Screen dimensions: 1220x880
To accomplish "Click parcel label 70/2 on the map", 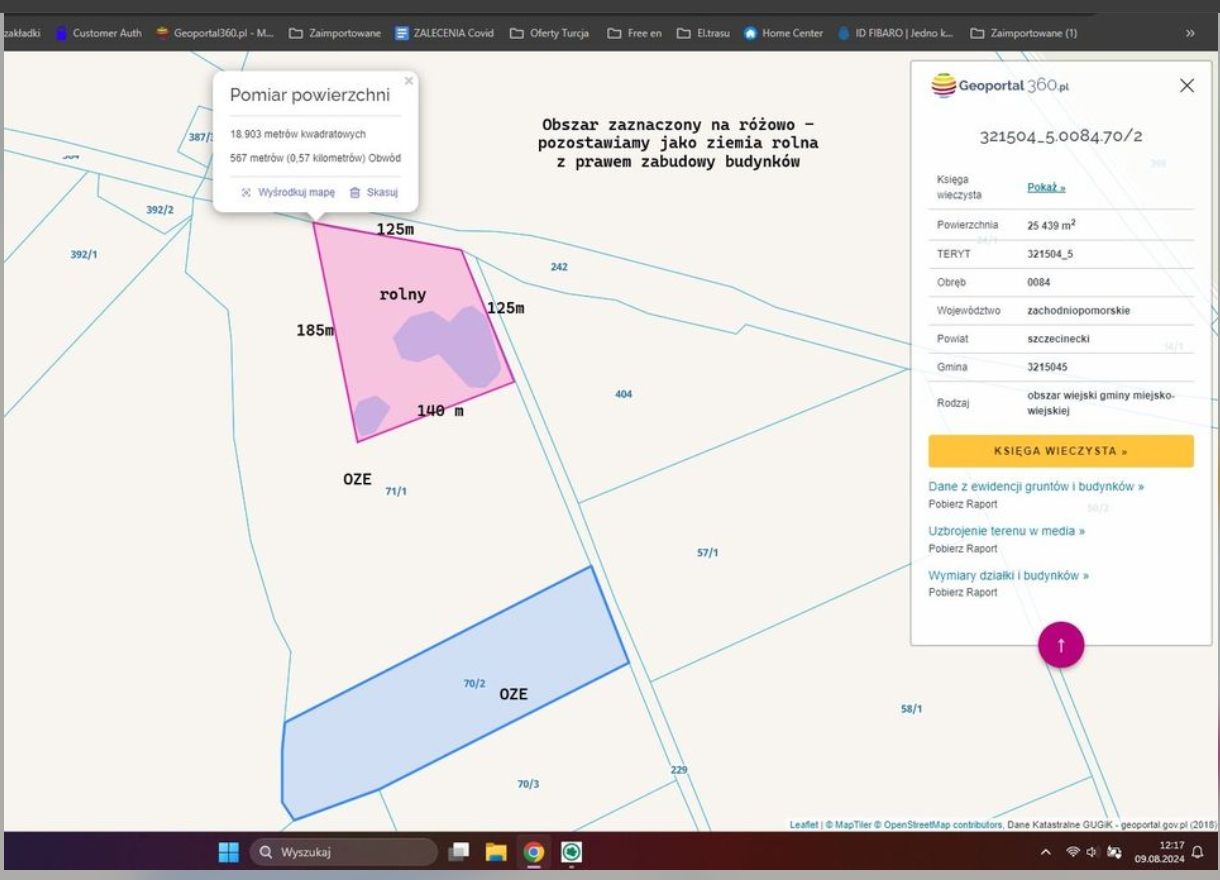I will 474,683.
